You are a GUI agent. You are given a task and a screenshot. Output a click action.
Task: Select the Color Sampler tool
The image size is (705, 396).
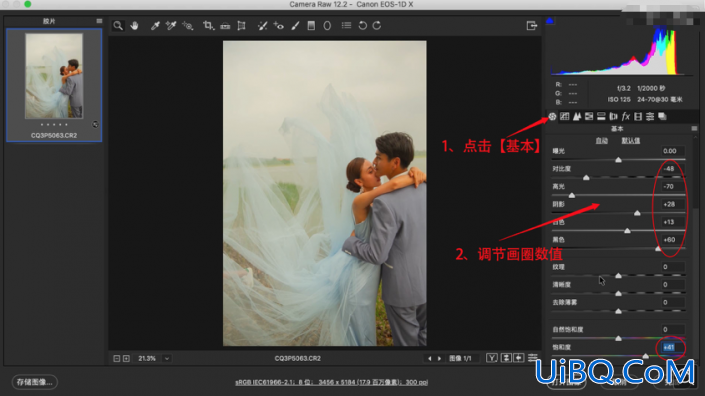(x=171, y=26)
